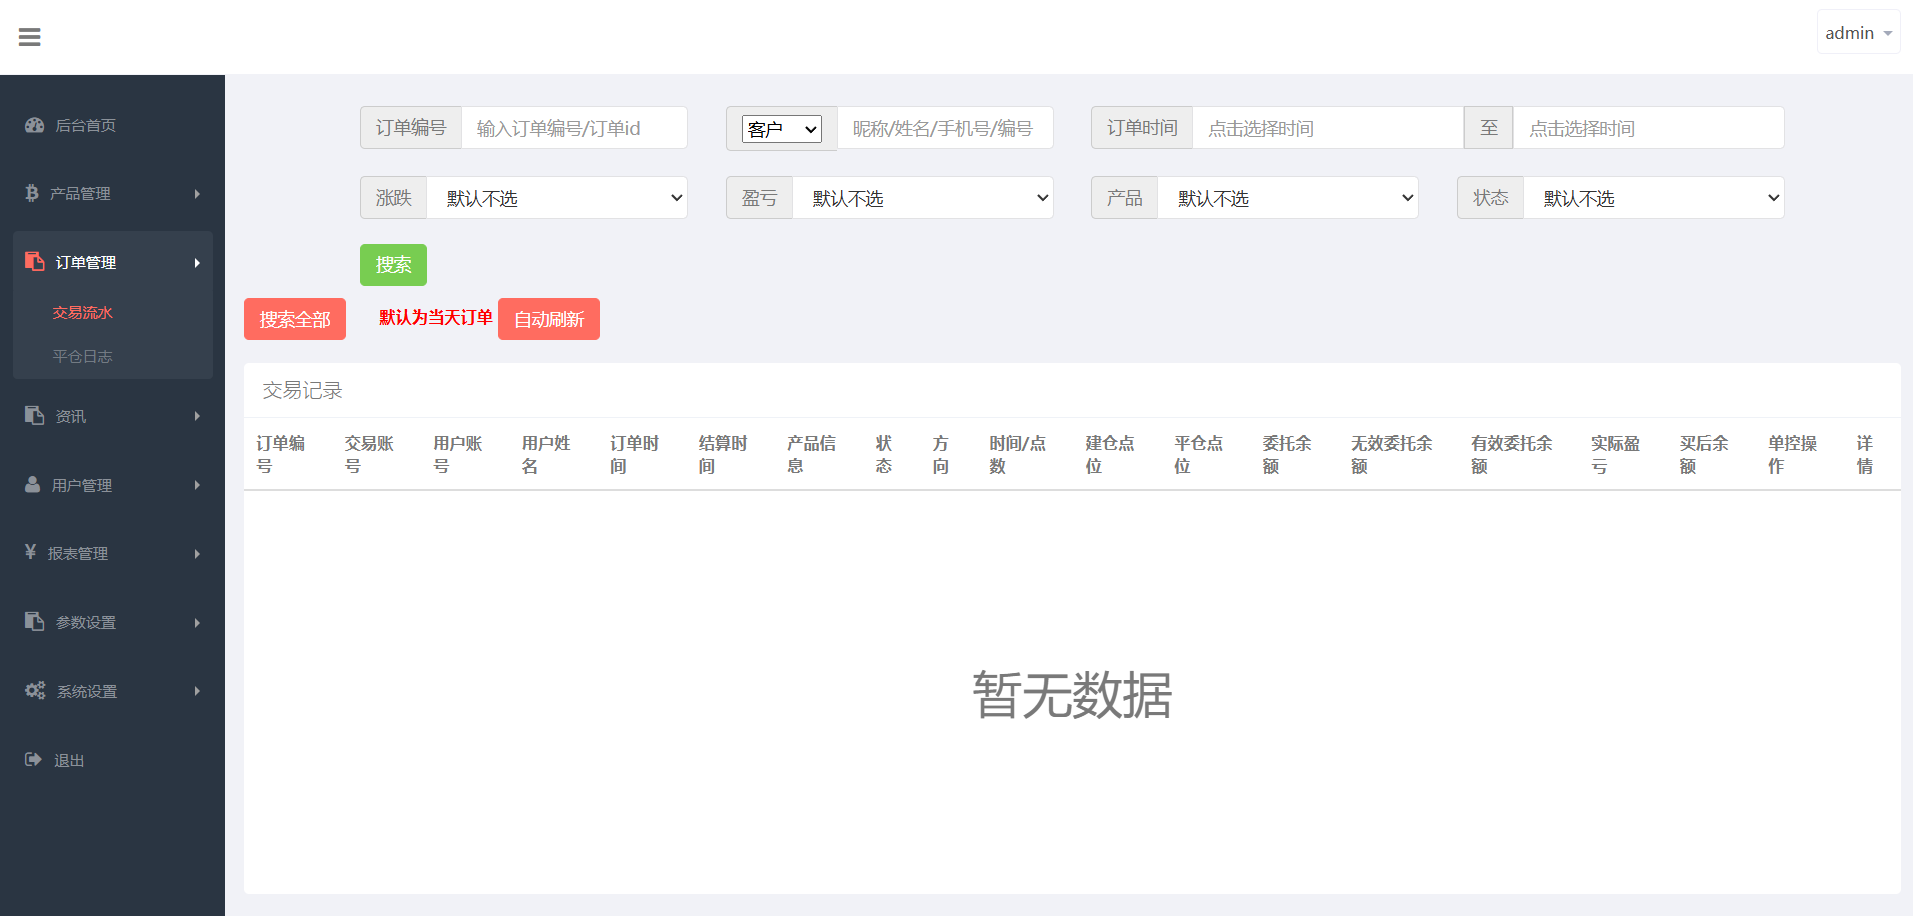Open 交易流水 submenu item

[83, 313]
